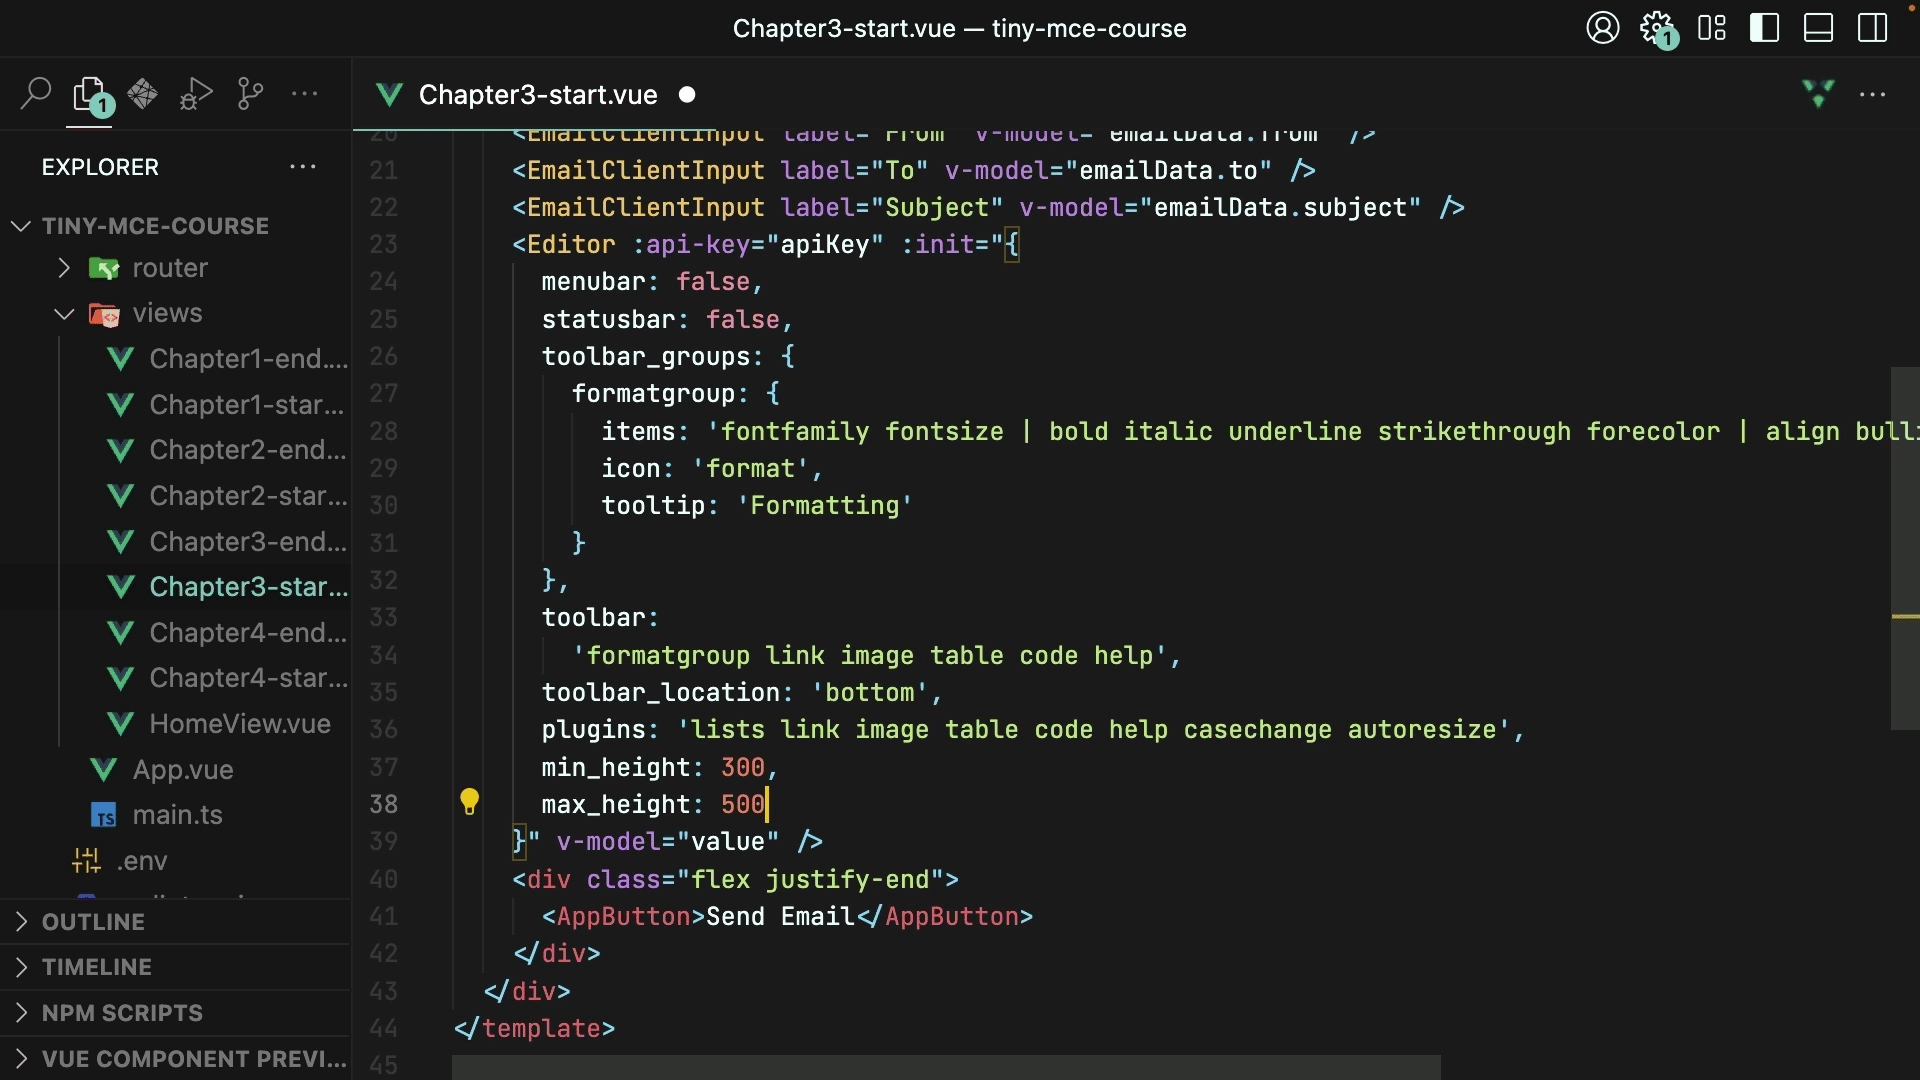
Task: Open the Search view in activity bar
Action: (36, 94)
